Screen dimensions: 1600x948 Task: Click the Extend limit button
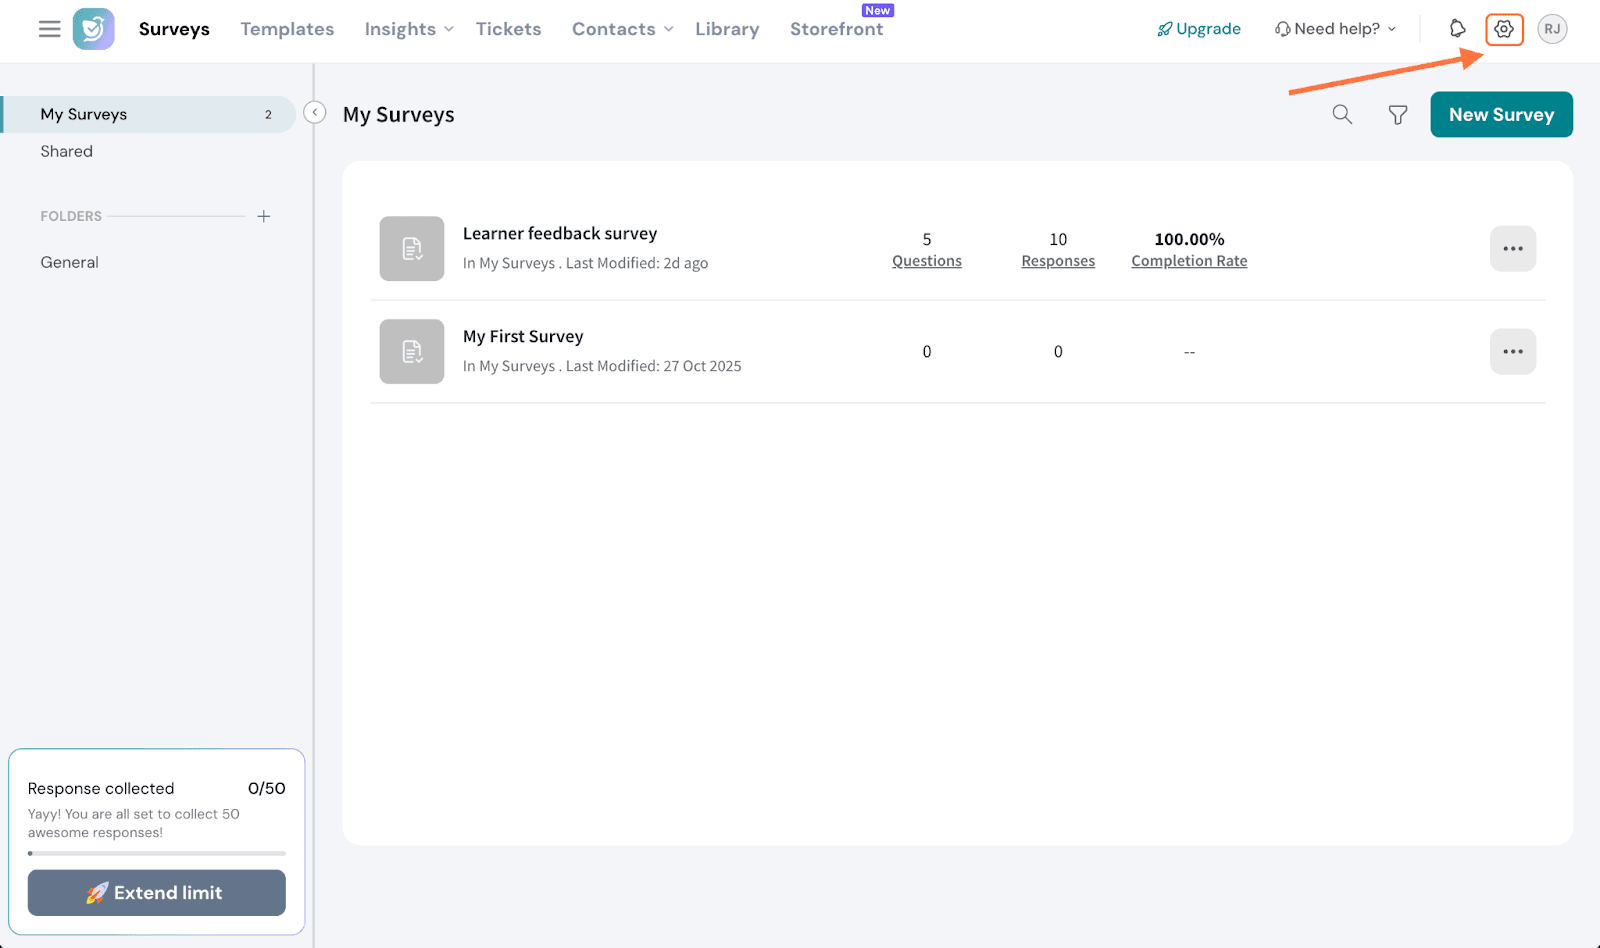coord(157,892)
